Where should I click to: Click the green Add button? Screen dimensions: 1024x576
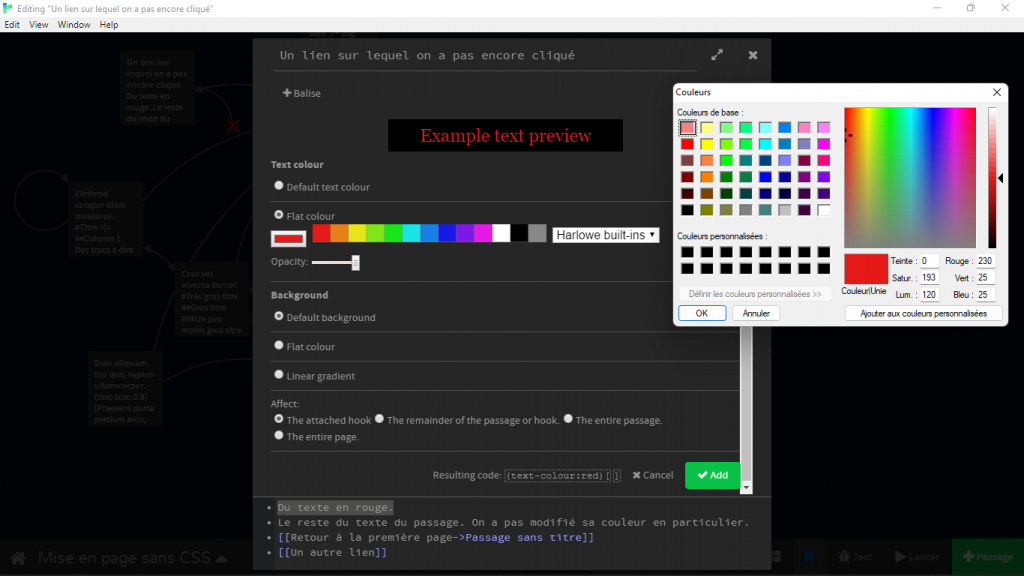712,475
